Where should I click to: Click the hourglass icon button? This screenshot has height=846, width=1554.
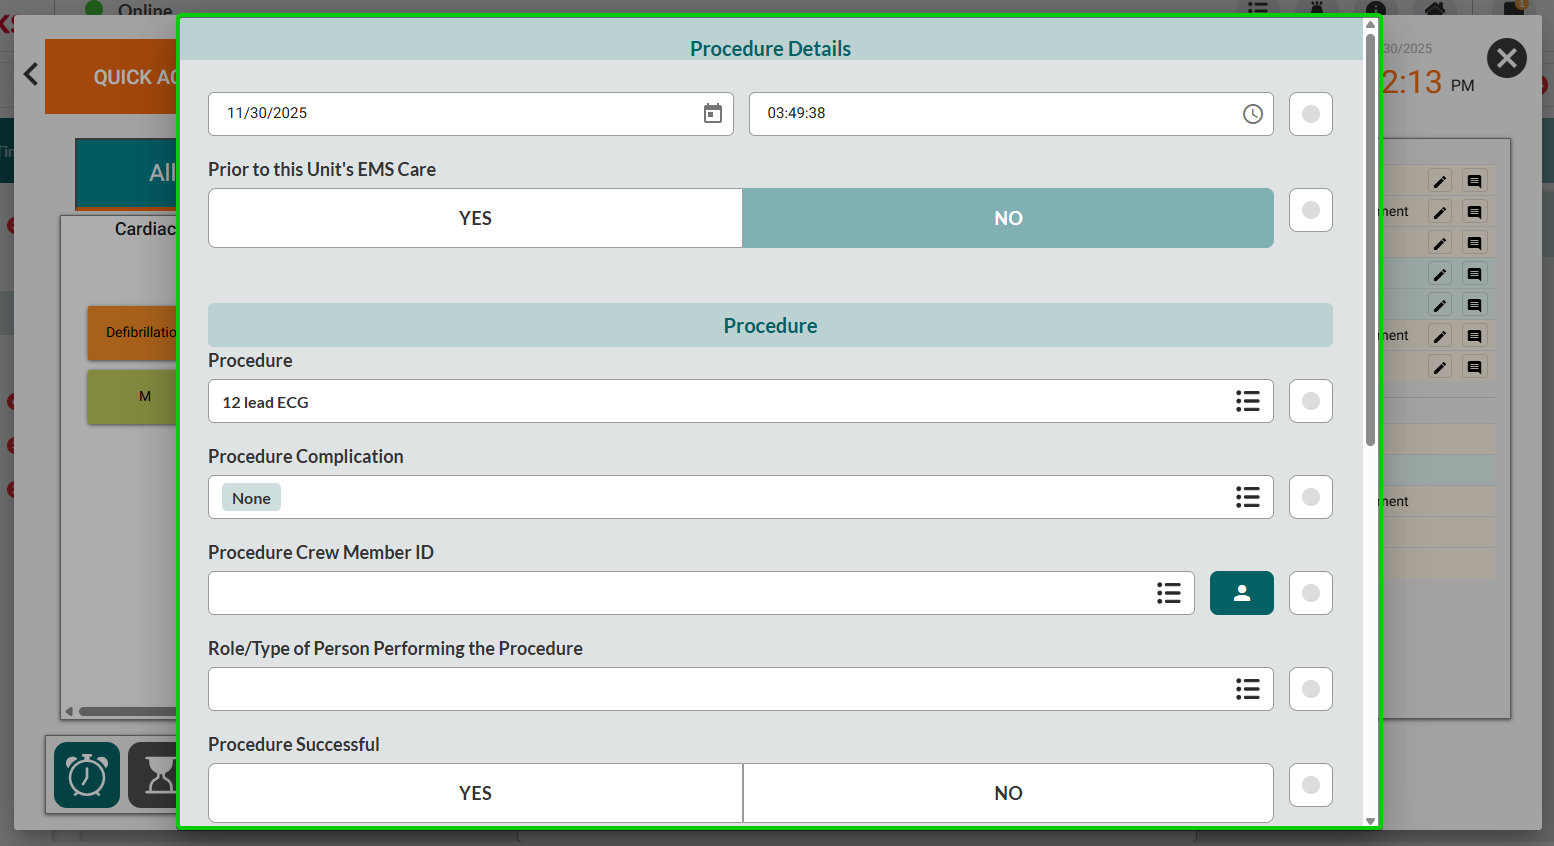pyautogui.click(x=156, y=775)
